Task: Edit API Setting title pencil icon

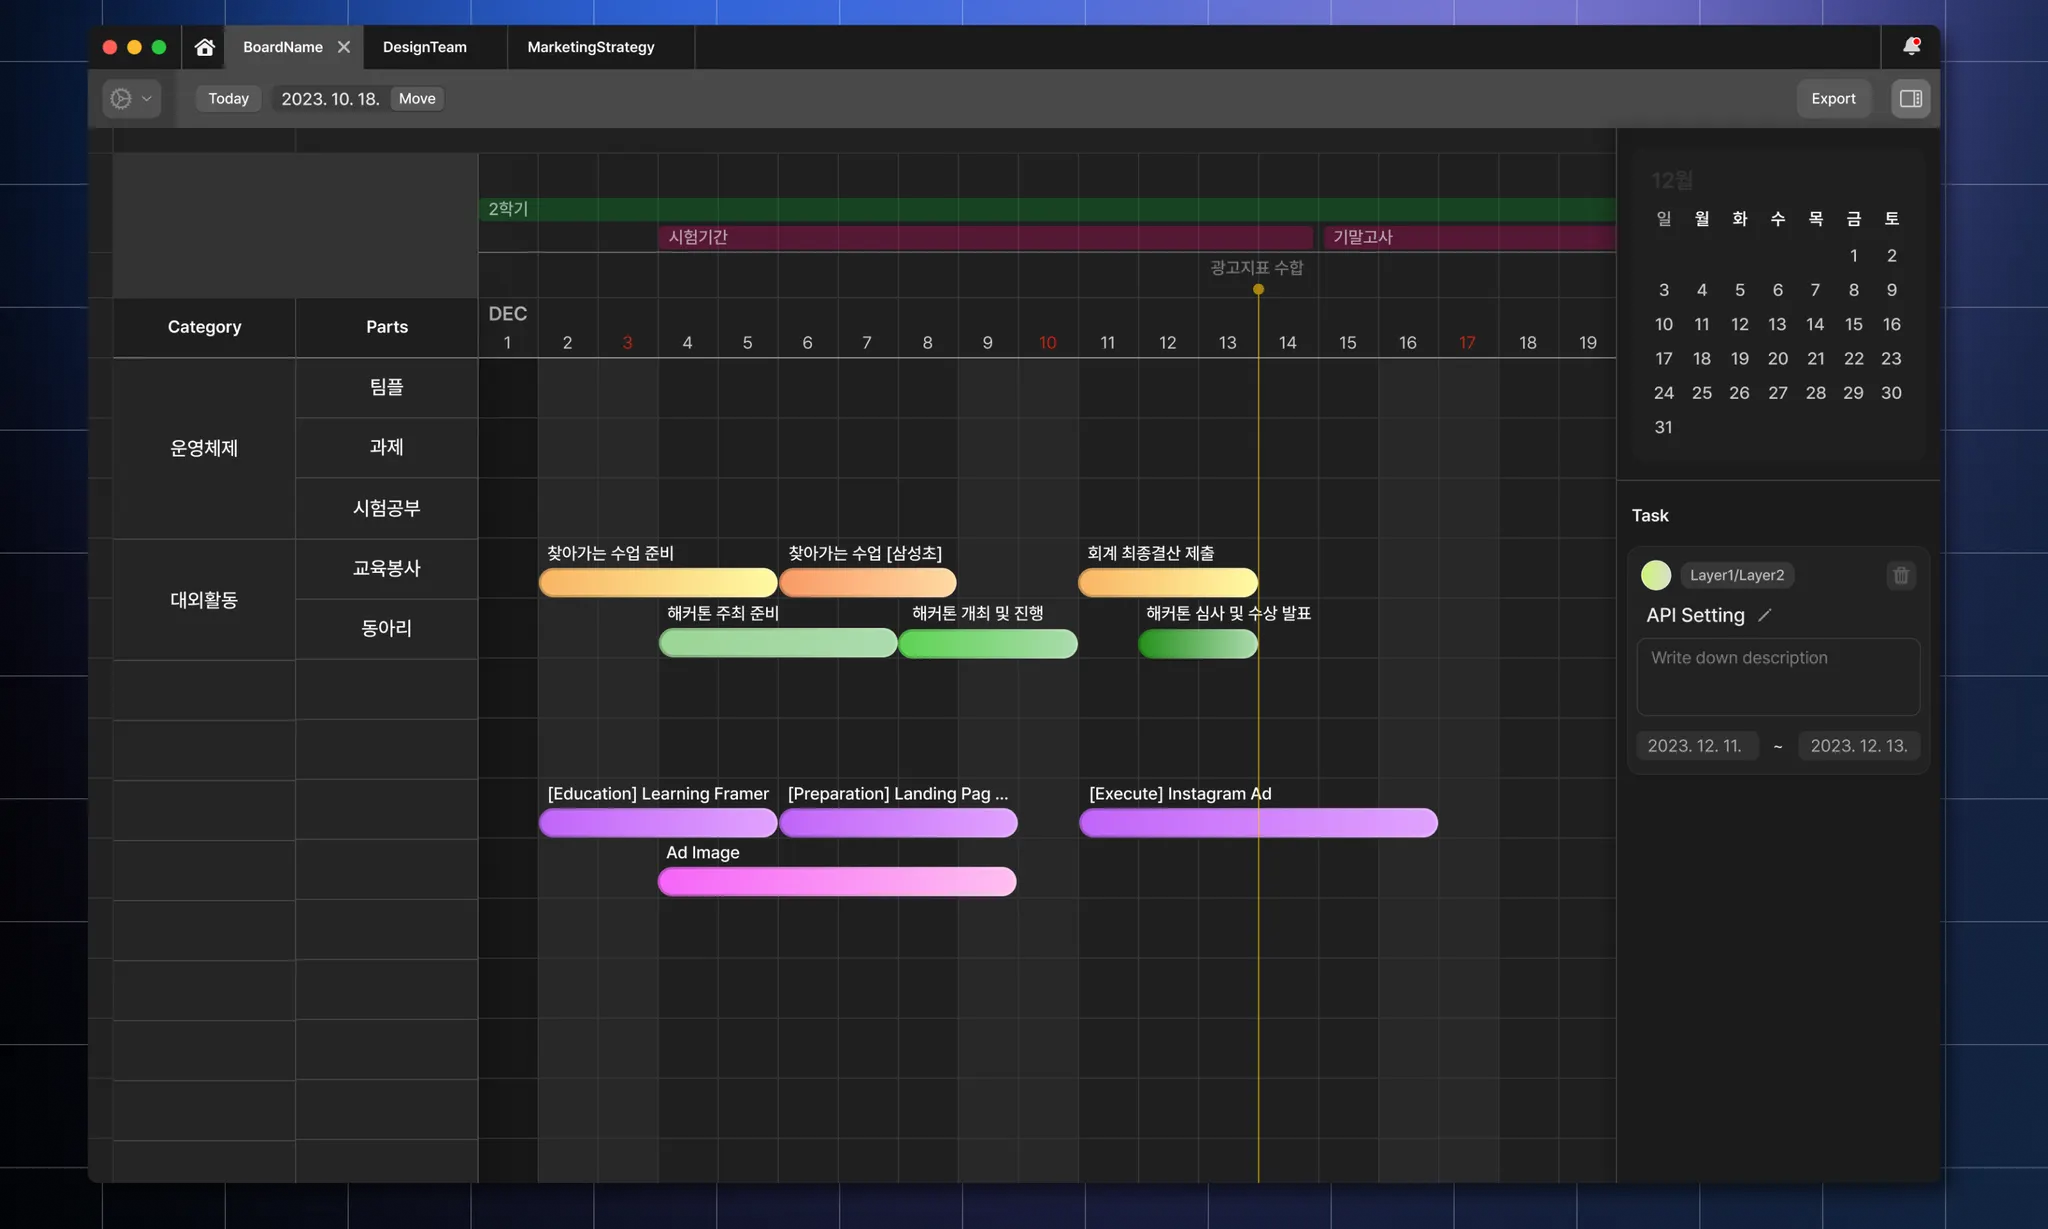Action: [x=1765, y=615]
